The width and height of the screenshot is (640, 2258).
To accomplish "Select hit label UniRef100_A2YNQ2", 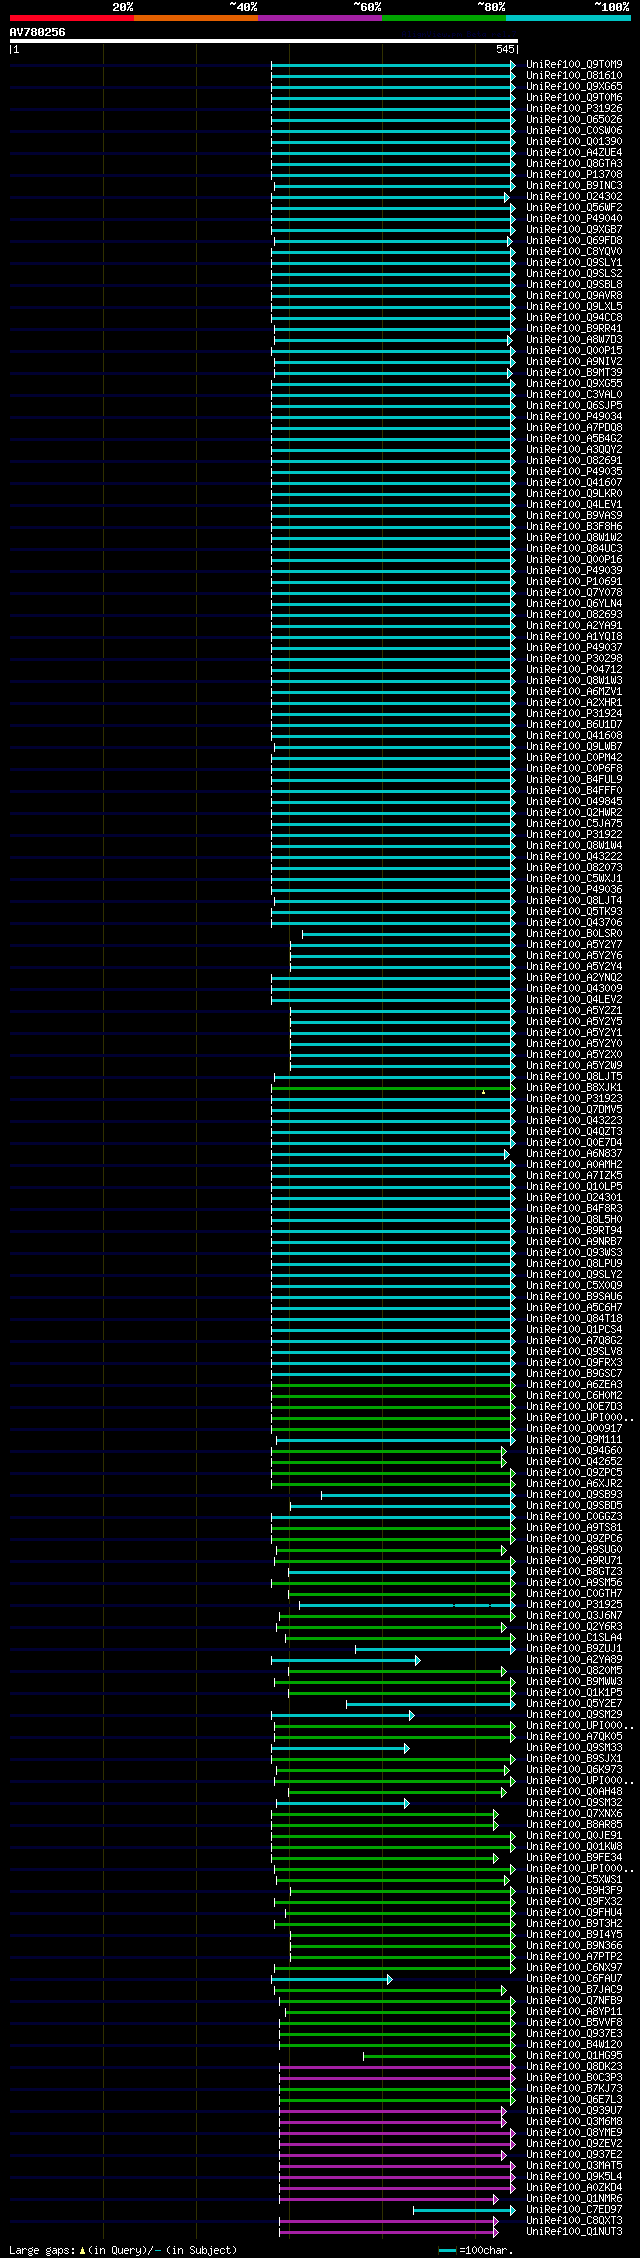I will (574, 978).
